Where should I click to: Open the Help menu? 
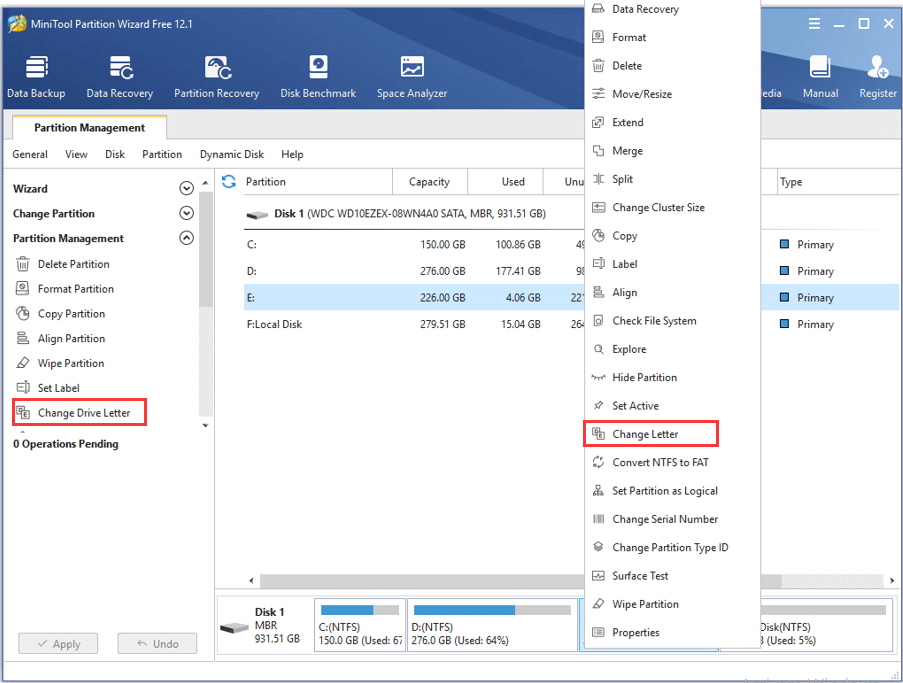(292, 154)
